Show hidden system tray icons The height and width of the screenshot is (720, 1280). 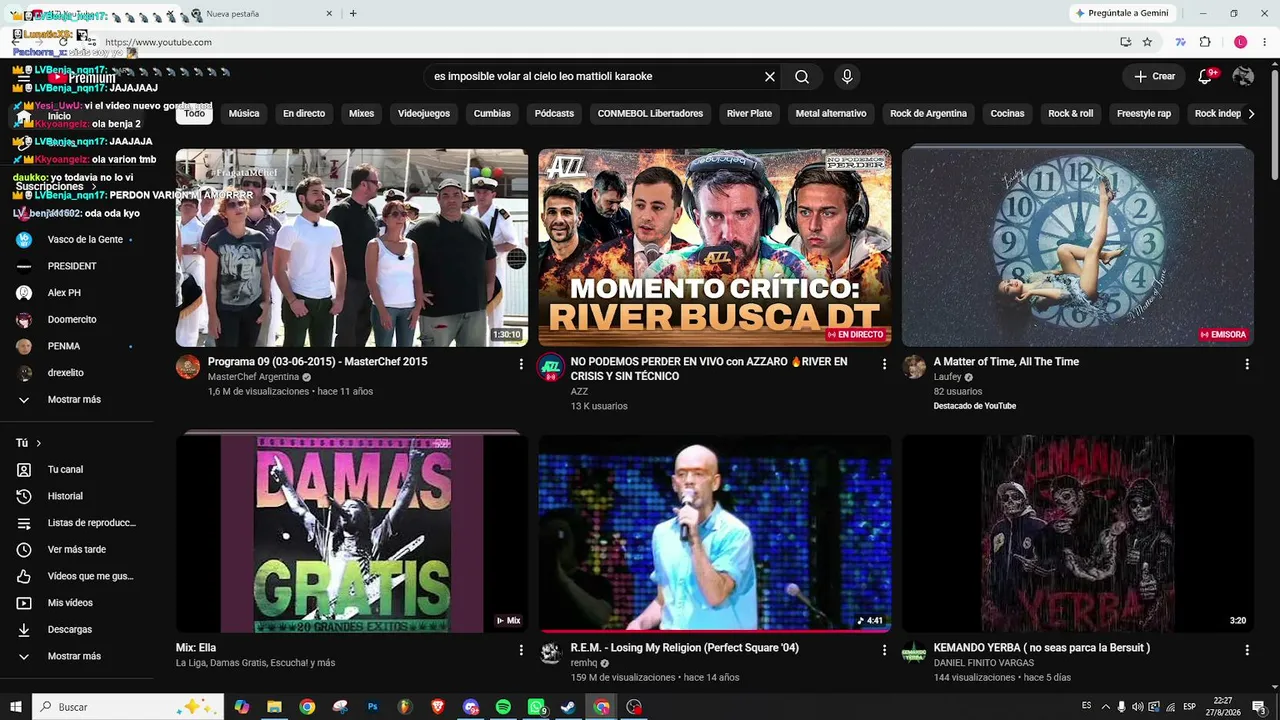click(x=1106, y=707)
